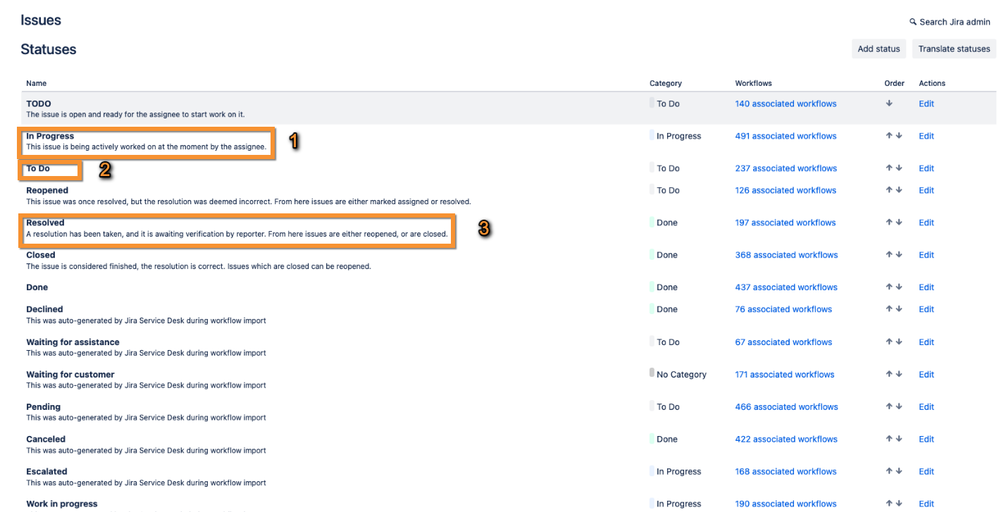This screenshot has width=999, height=512.
Task: Move TODO status down in order
Action: [x=889, y=103]
